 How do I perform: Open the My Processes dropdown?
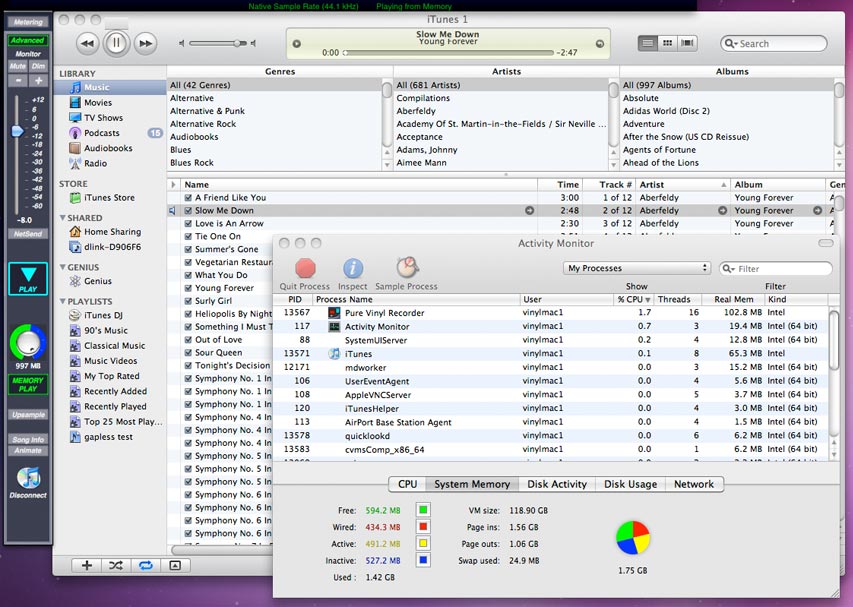637,268
